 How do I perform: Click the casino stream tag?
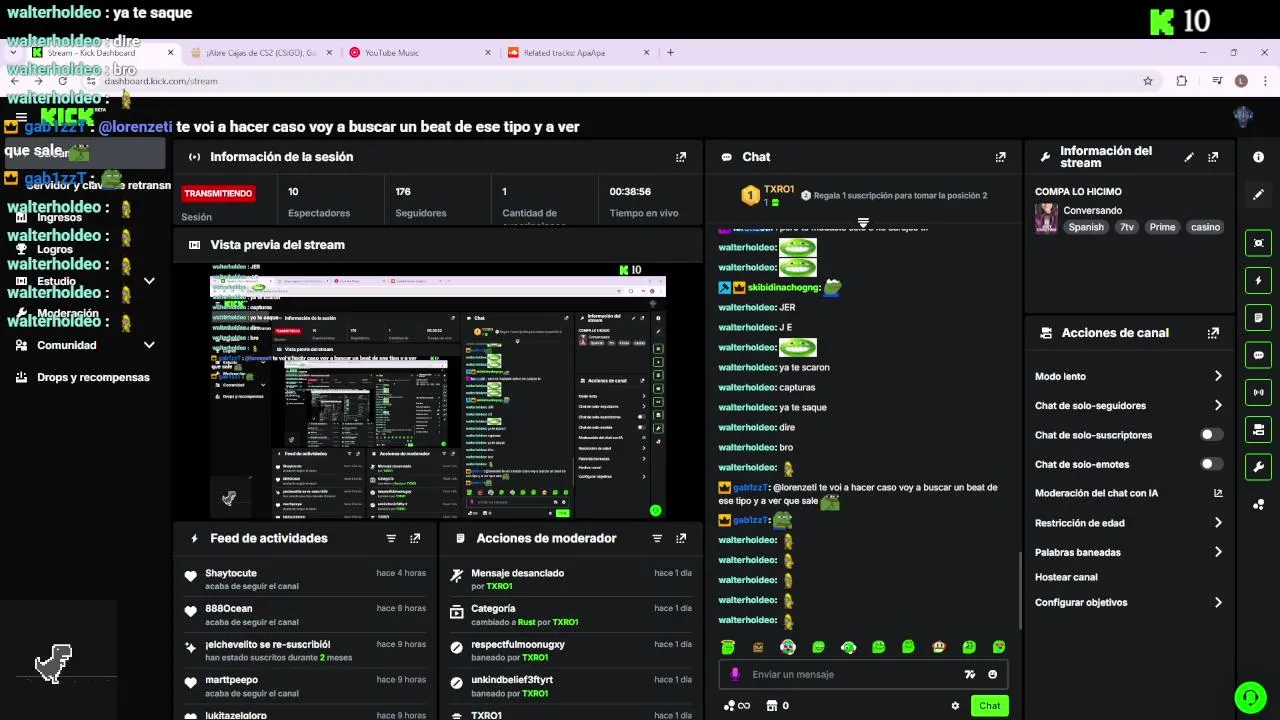1205,227
